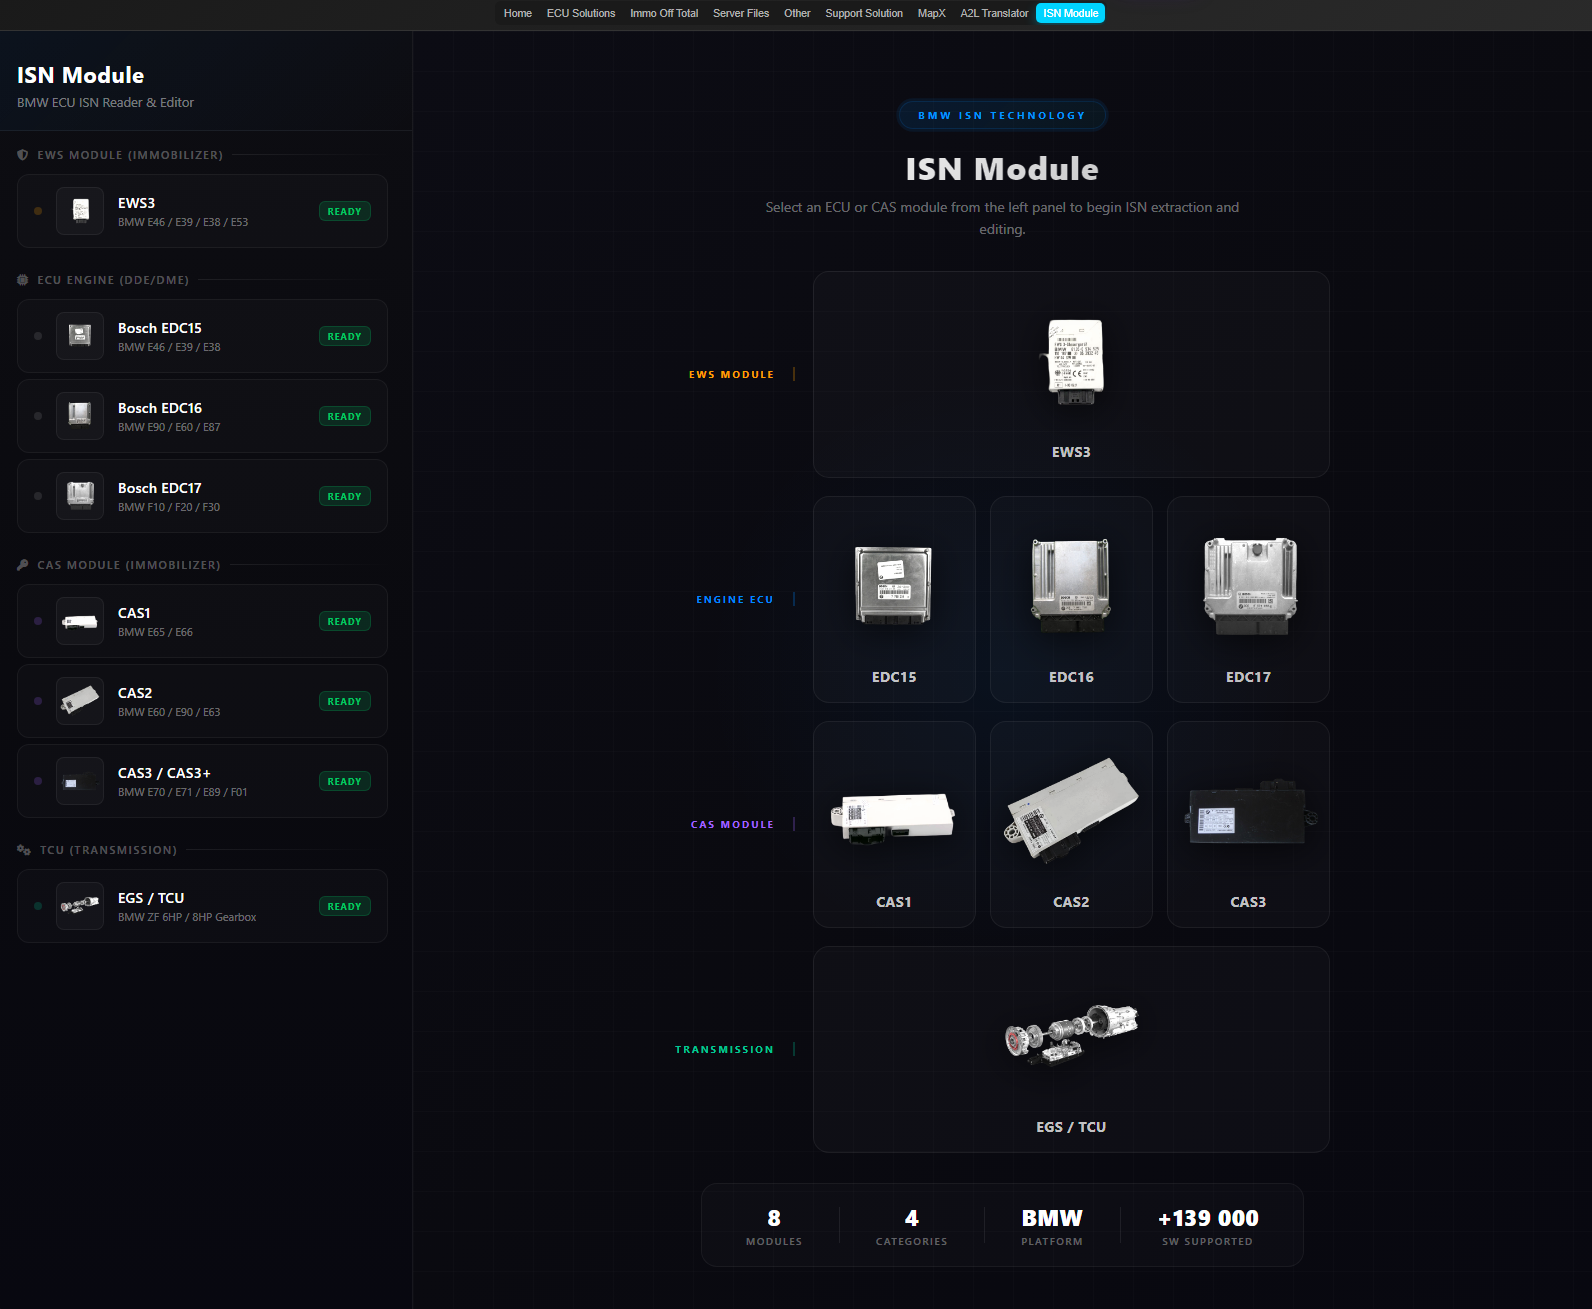Screen dimensions: 1592x1309
Task: Click the EGS / TCU gearbox icon in sidebar
Action: 80,906
